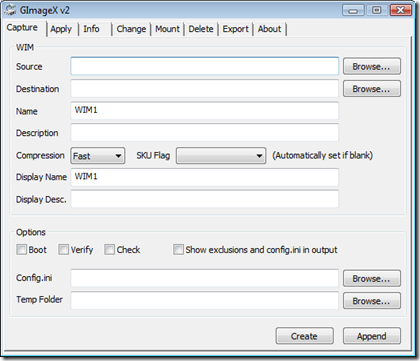Click the Create button
Viewport: 420px width, 361px height.
coord(304,336)
